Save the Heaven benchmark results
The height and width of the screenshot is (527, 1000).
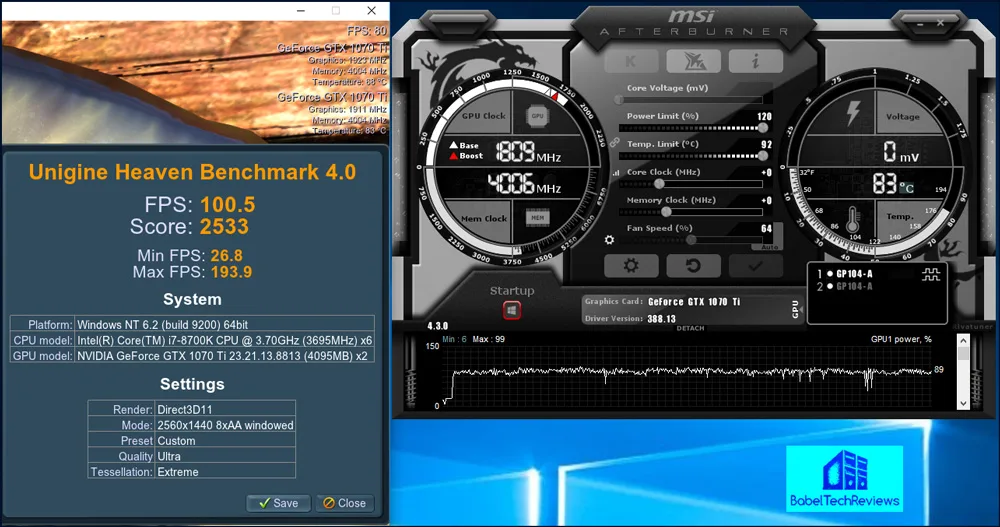coord(279,503)
